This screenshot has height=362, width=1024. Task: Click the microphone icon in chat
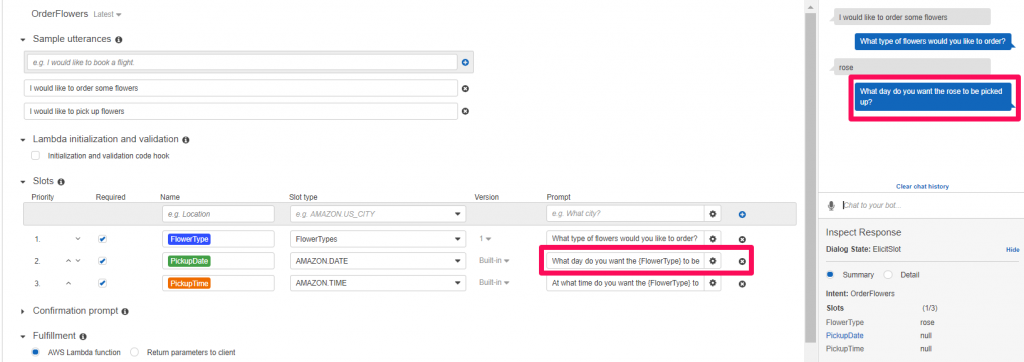(x=831, y=205)
